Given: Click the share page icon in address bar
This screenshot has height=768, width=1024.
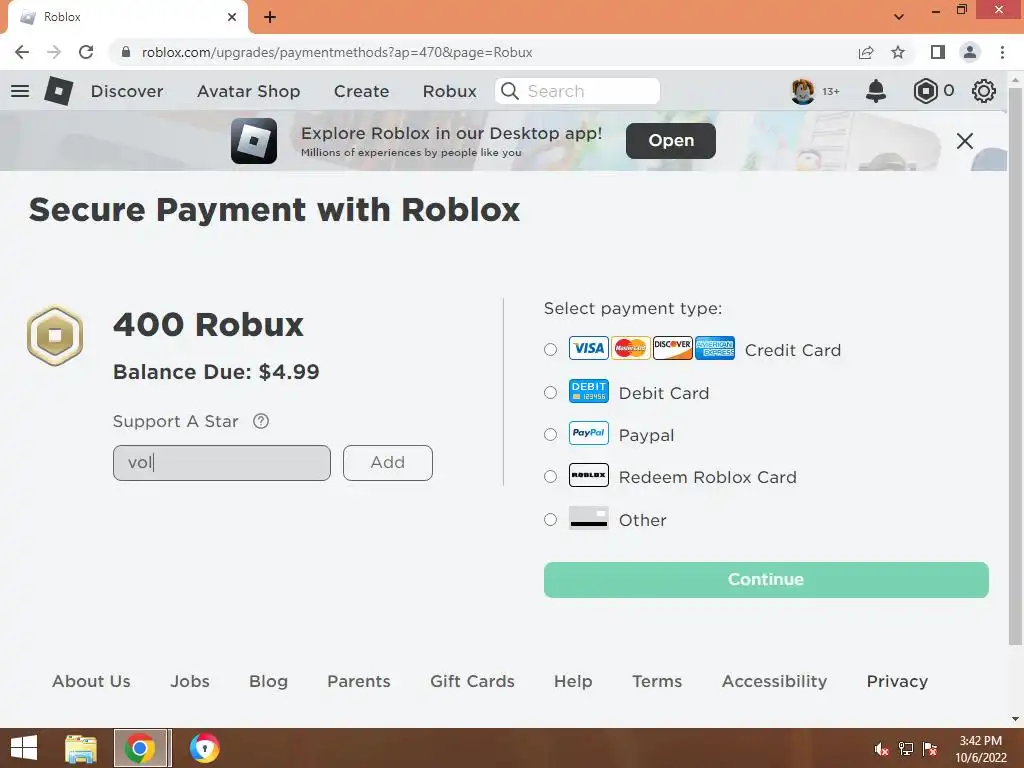Looking at the screenshot, I should [866, 52].
